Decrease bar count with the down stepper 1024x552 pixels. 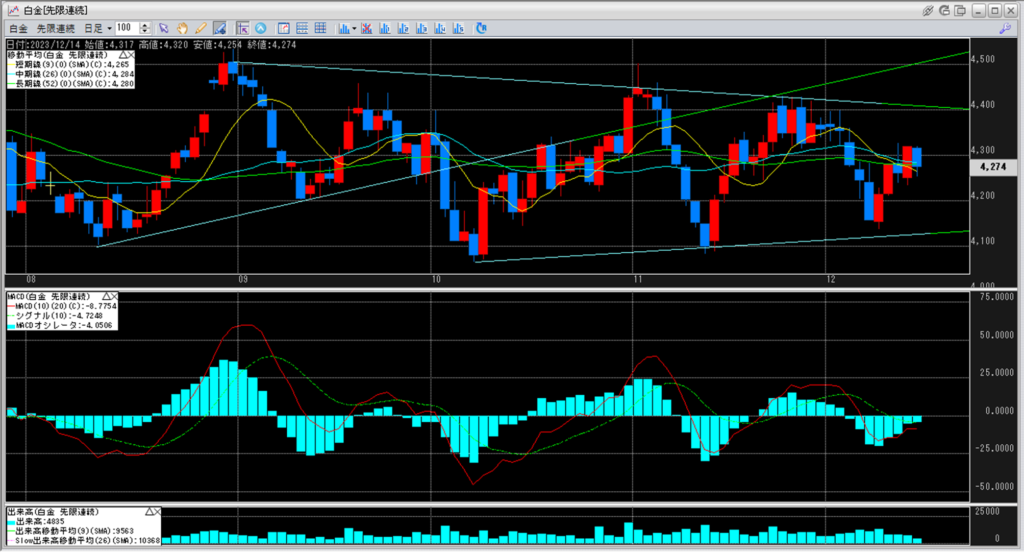[x=145, y=31]
